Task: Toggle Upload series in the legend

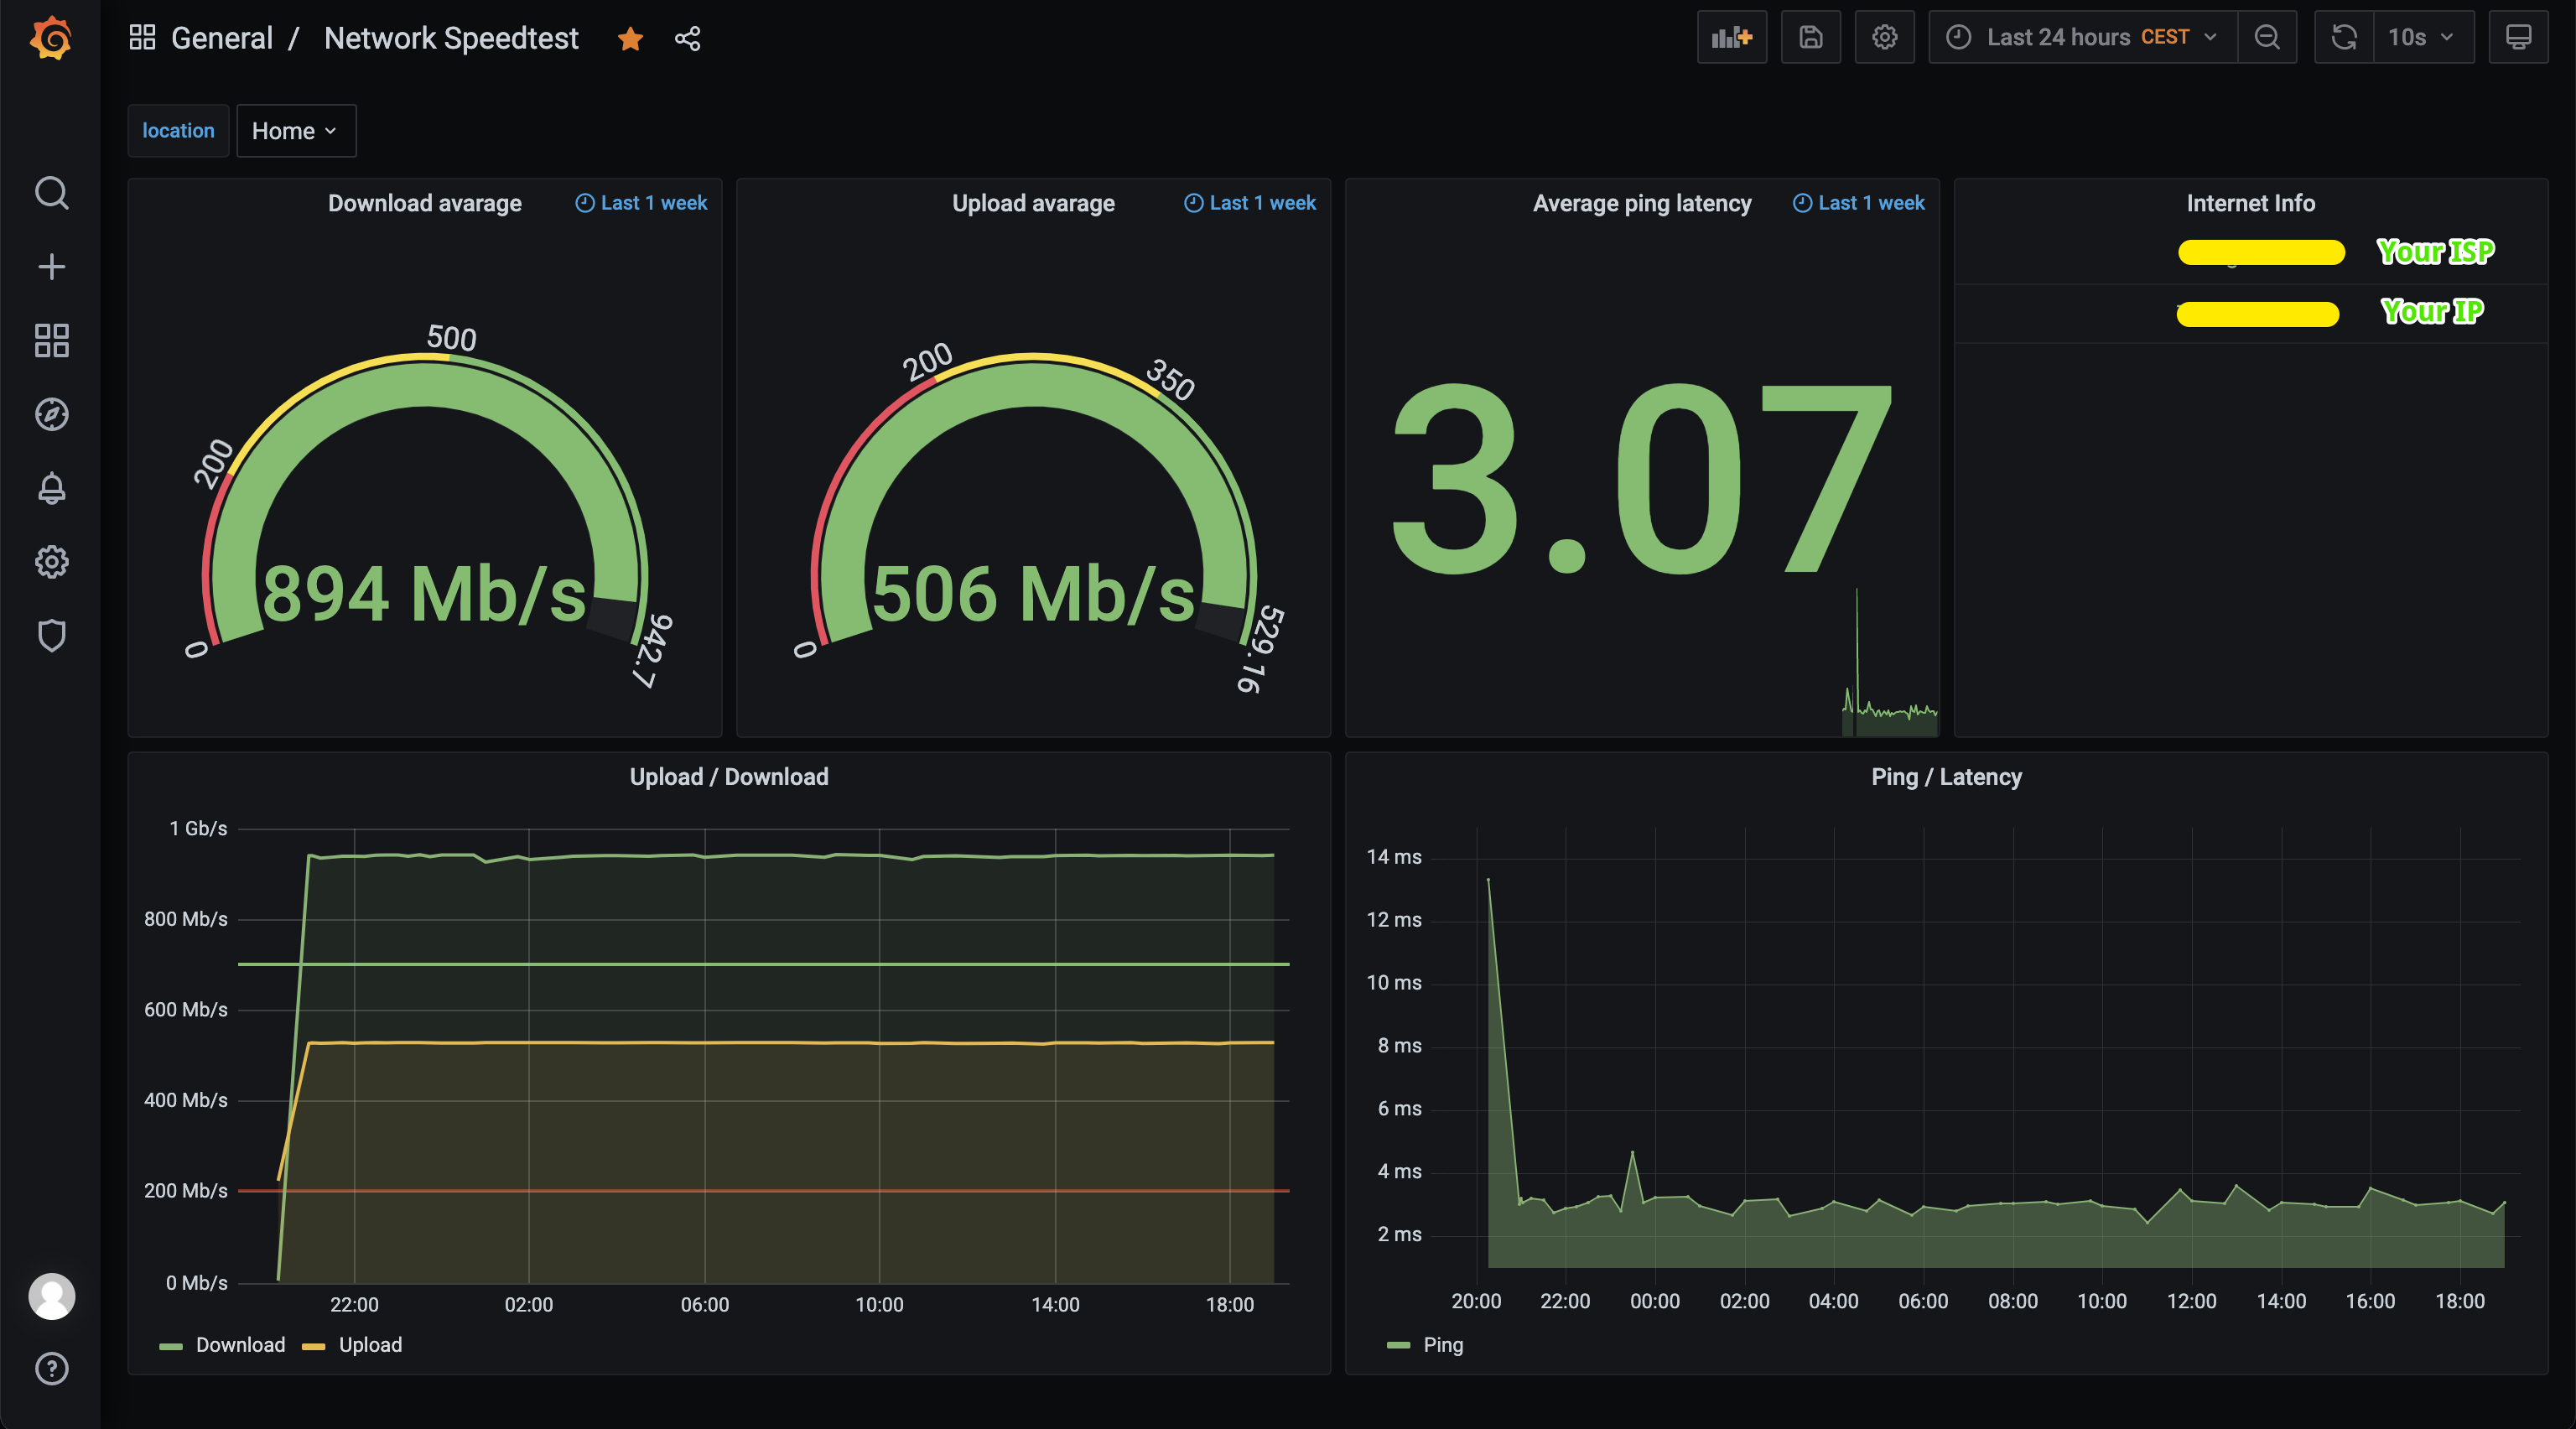Action: coord(370,1345)
